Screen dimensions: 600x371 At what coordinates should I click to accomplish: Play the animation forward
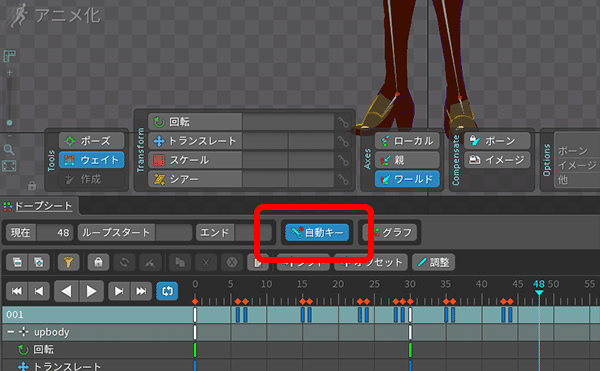(x=91, y=291)
